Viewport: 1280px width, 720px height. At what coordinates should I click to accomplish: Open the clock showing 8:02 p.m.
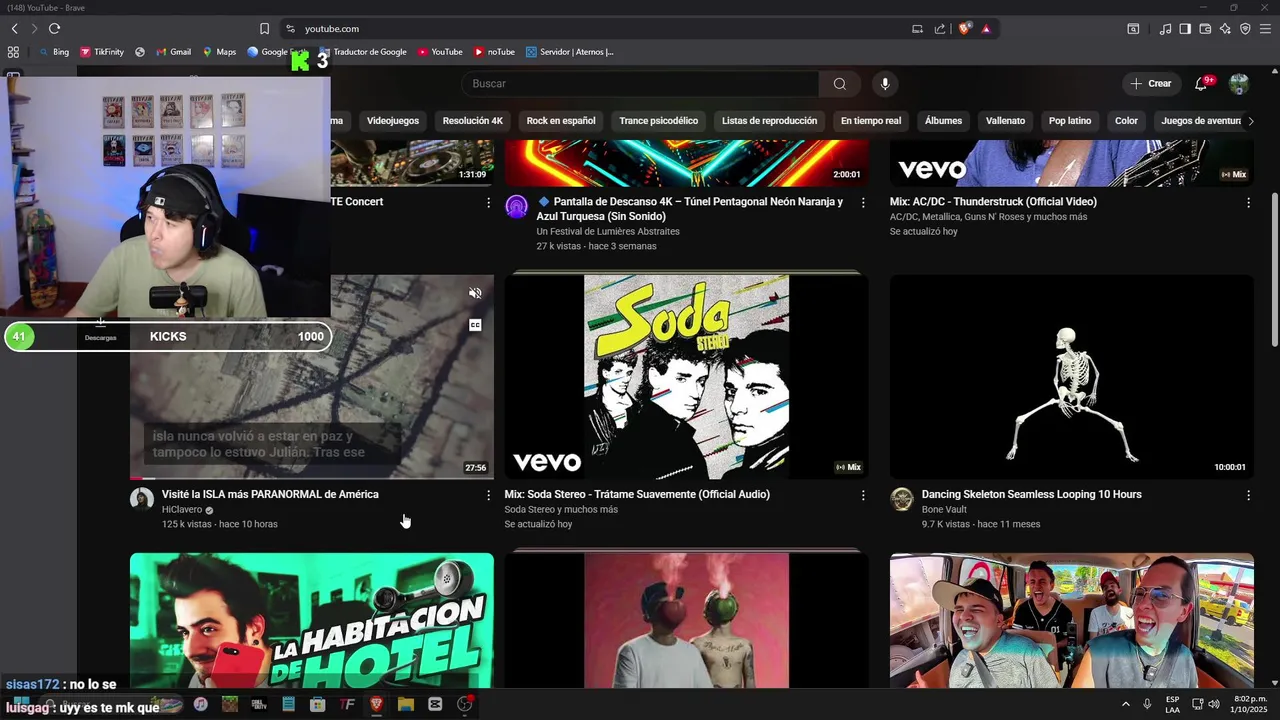click(1249, 704)
